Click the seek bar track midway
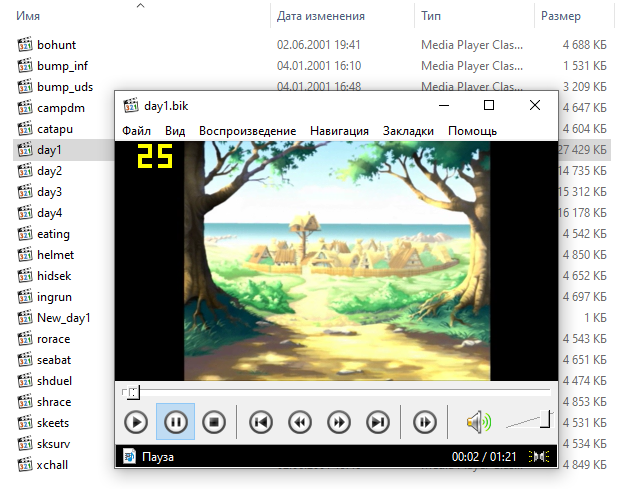The width and height of the screenshot is (621, 489). (x=337, y=392)
